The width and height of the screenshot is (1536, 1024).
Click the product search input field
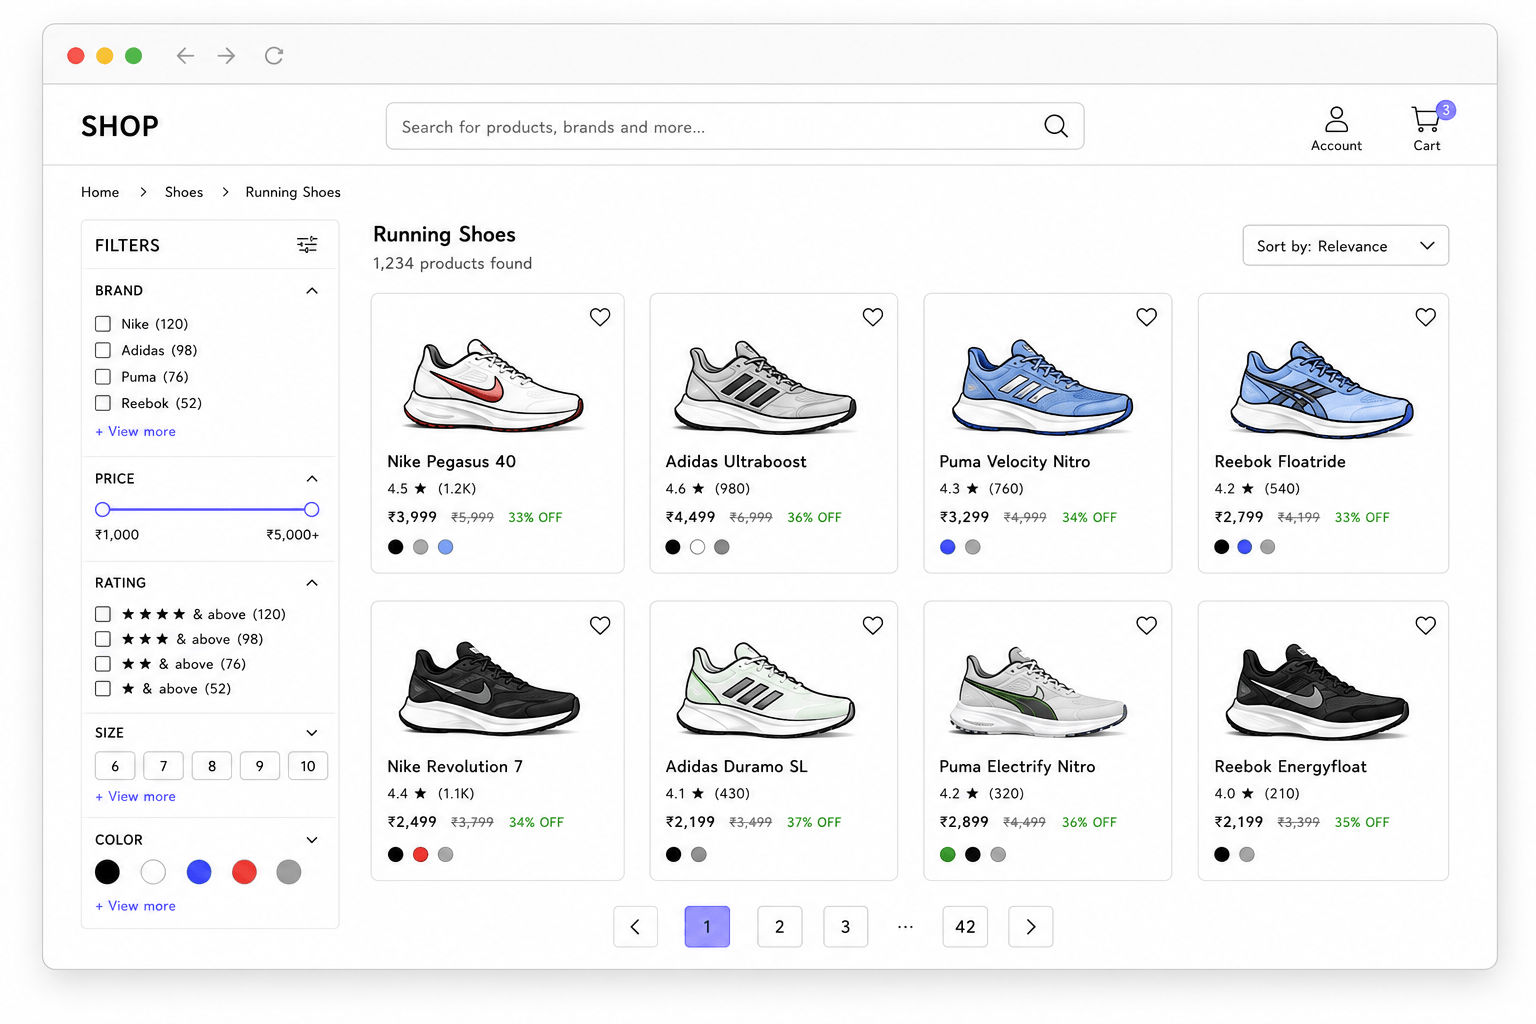tap(735, 126)
